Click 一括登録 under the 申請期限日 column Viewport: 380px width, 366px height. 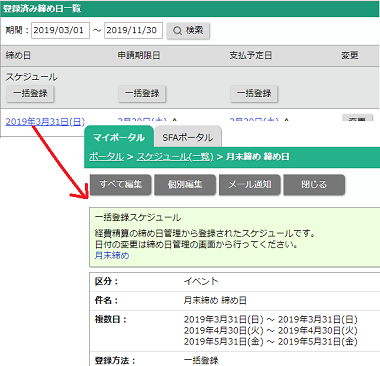click(x=142, y=93)
